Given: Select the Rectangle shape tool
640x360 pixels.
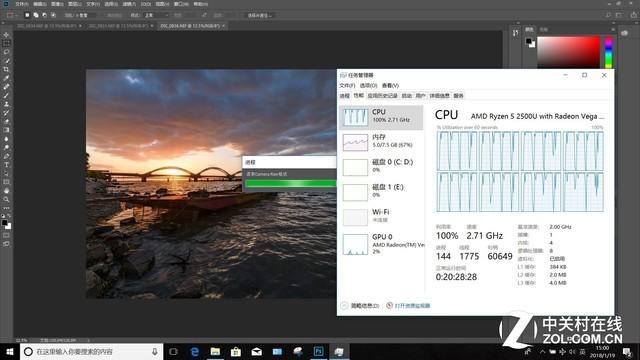Looking at the screenshot, I should click(6, 182).
